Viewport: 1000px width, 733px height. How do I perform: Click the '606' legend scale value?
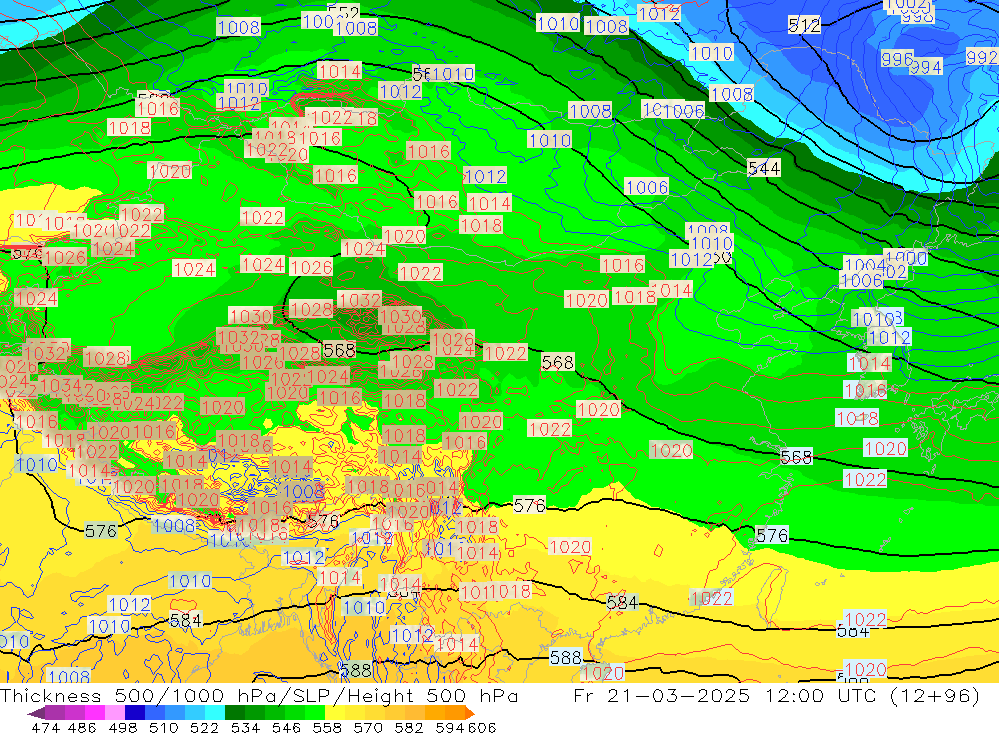[482, 727]
